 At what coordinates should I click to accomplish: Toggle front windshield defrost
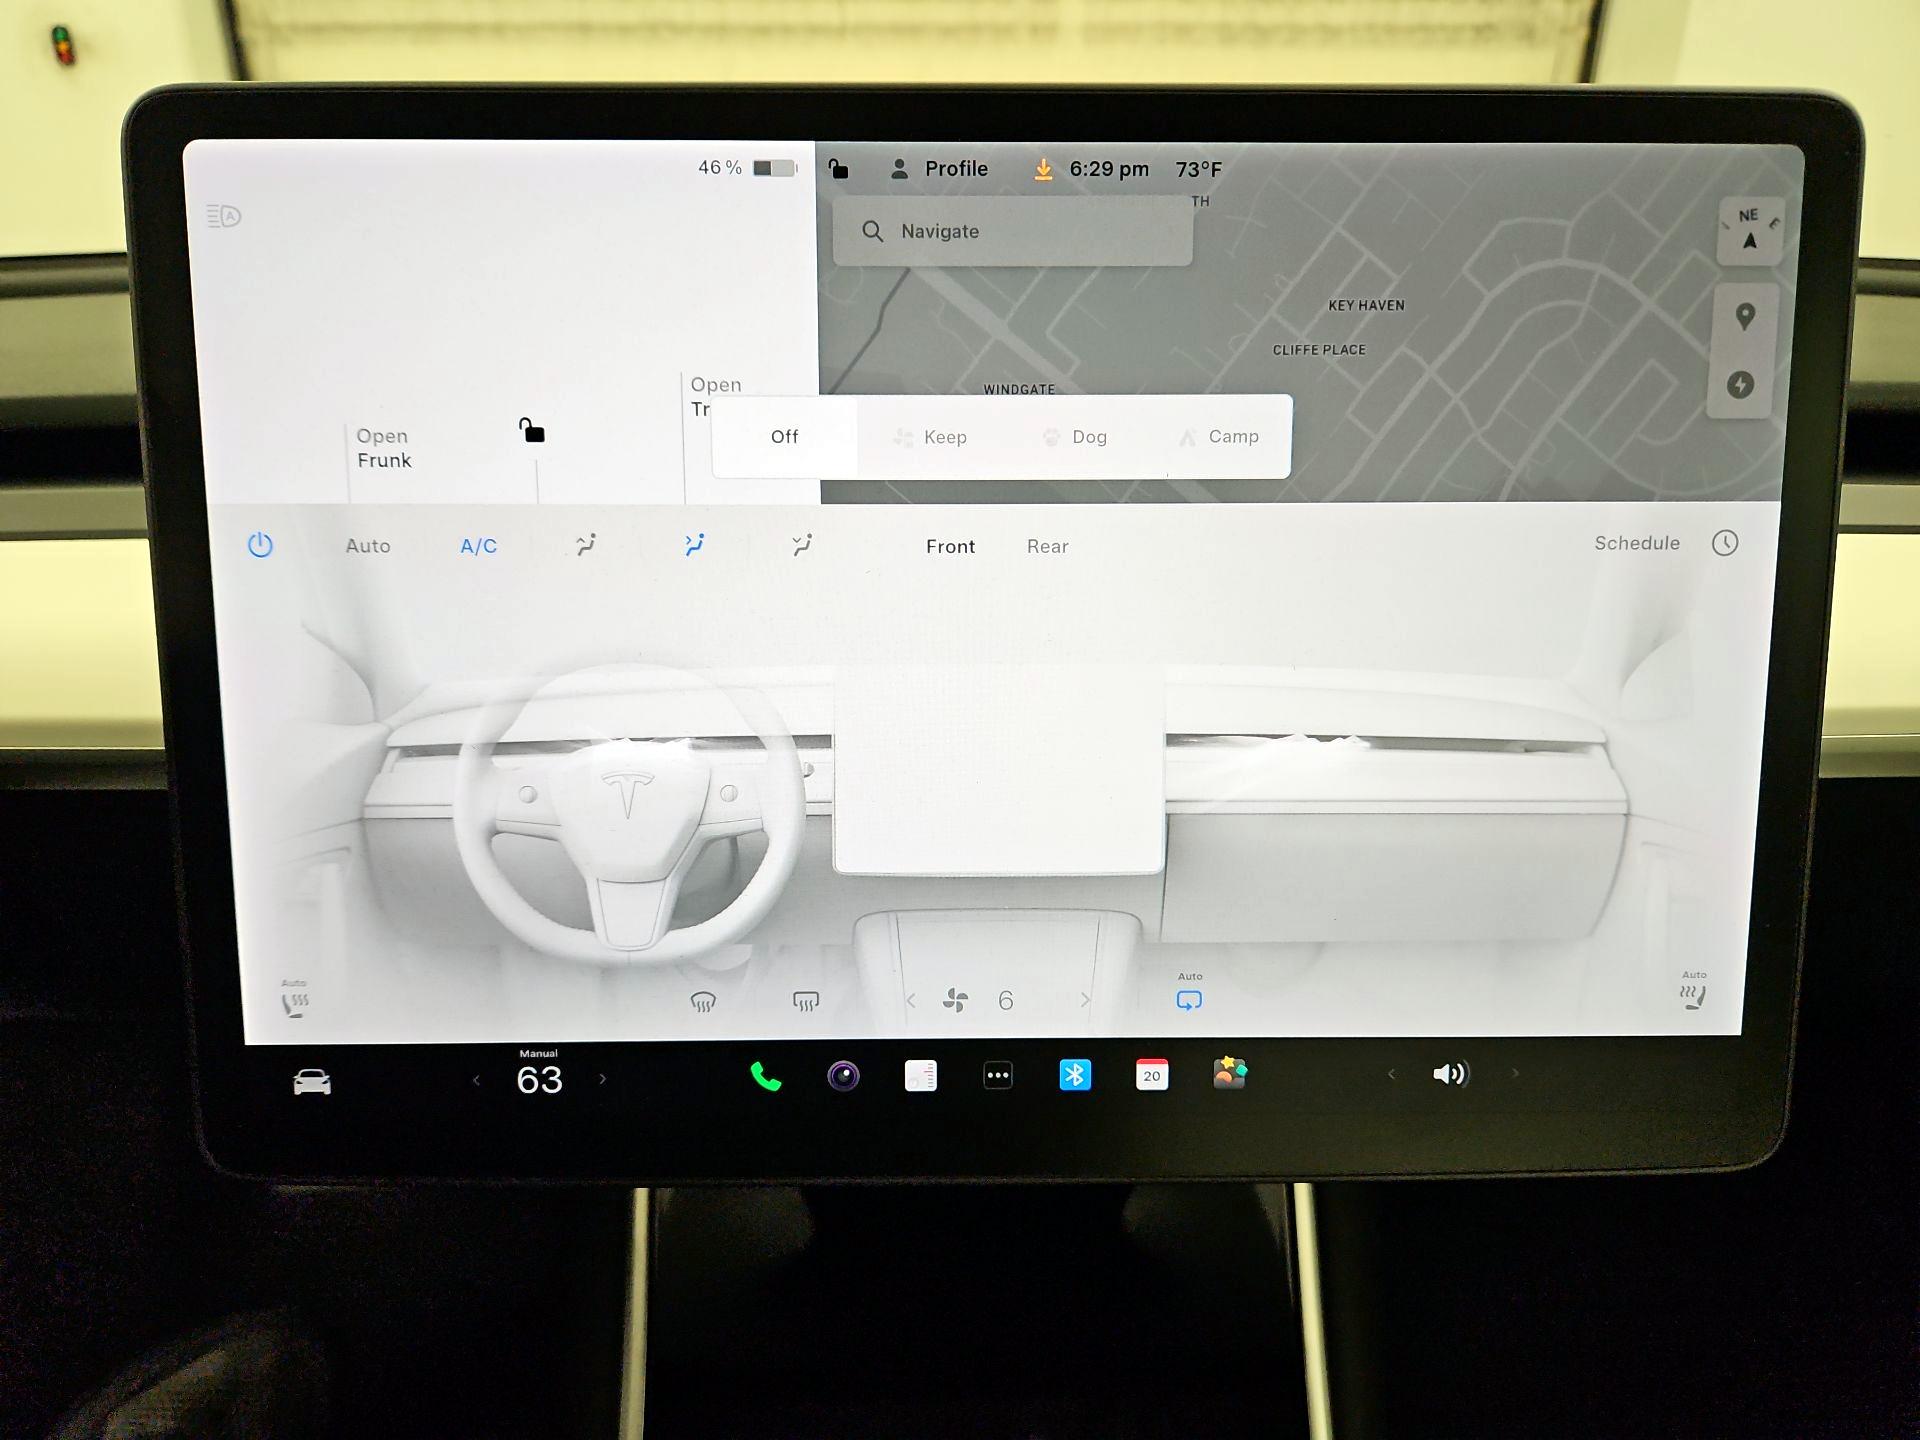(x=703, y=1001)
